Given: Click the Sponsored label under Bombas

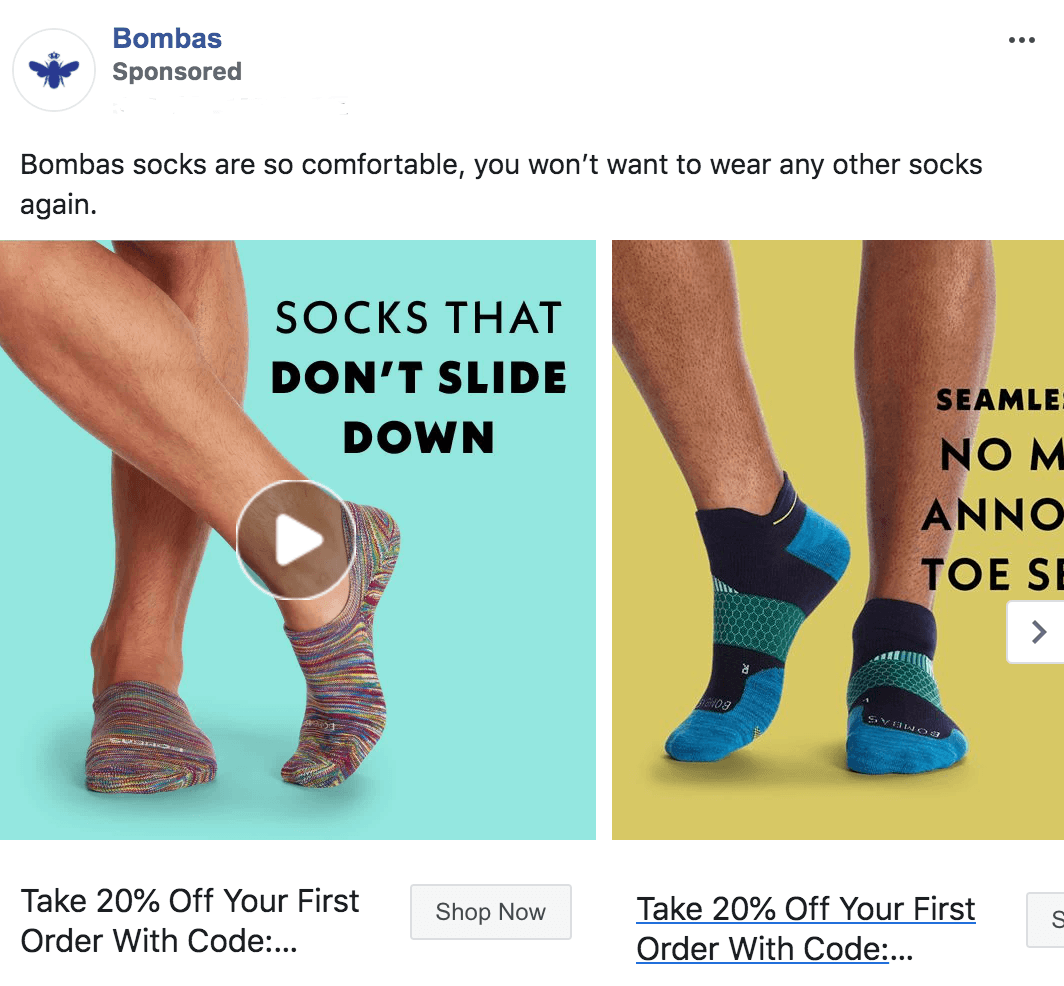Looking at the screenshot, I should [177, 72].
